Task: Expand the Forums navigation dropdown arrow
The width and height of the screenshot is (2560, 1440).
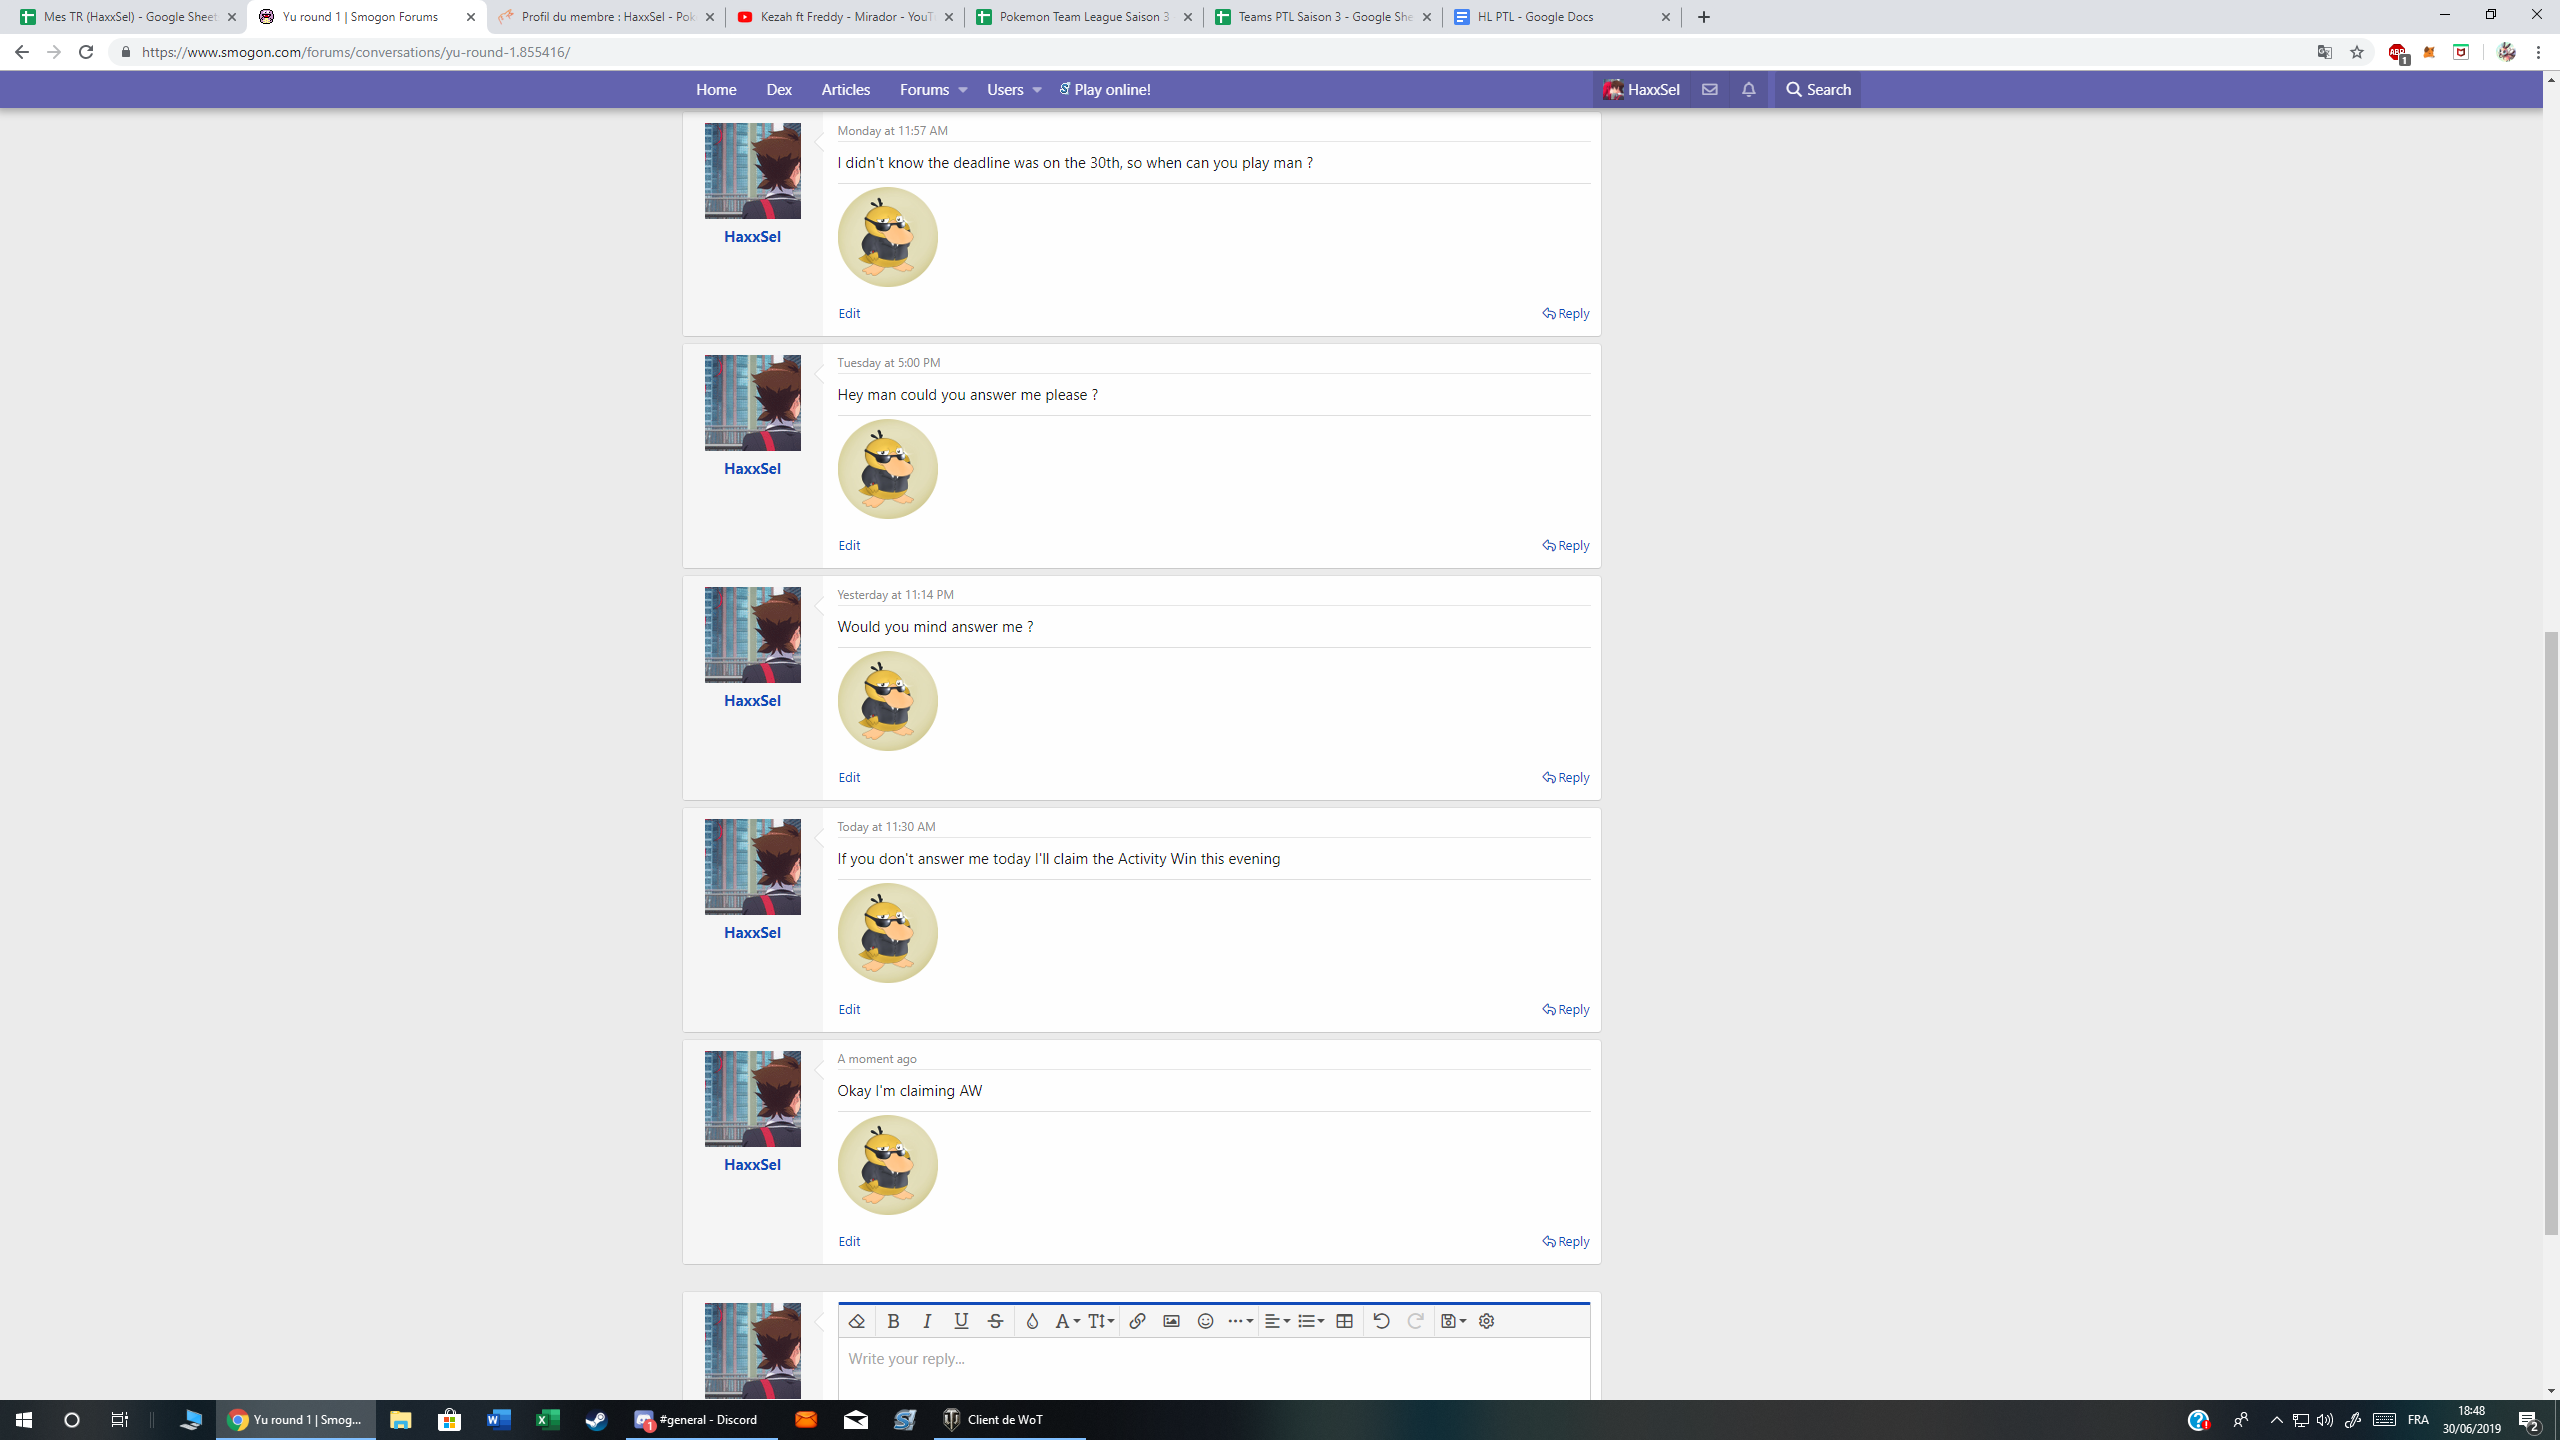Action: (962, 90)
